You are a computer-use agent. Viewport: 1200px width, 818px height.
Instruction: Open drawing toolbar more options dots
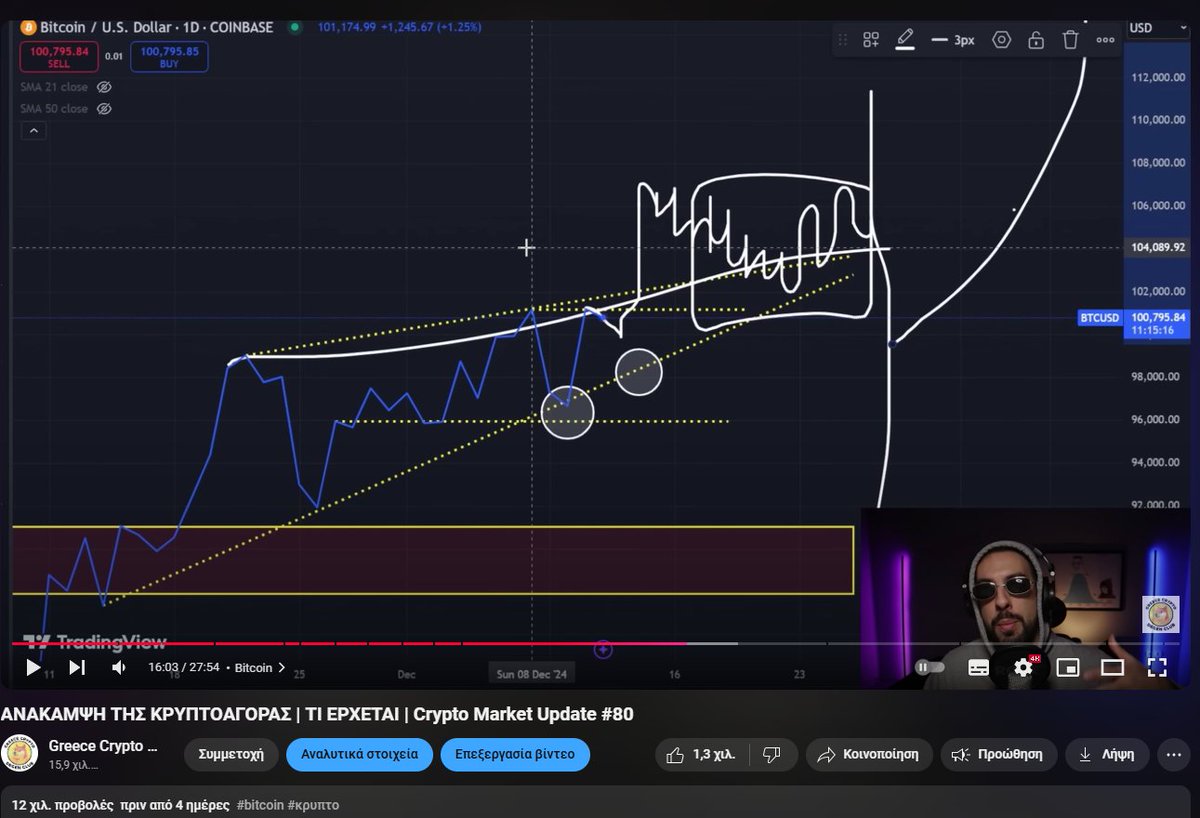click(x=1105, y=40)
